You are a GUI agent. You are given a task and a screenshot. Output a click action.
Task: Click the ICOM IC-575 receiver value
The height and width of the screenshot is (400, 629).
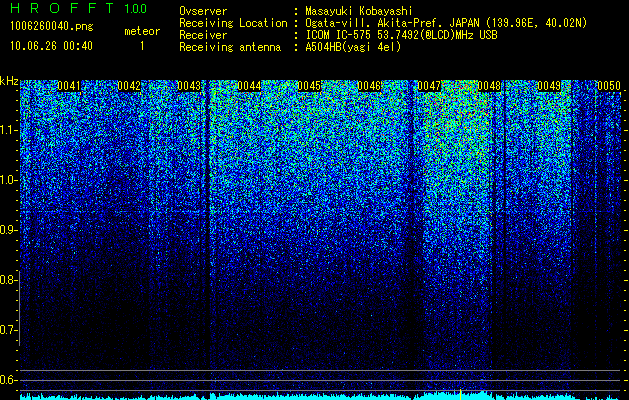(x=402, y=35)
